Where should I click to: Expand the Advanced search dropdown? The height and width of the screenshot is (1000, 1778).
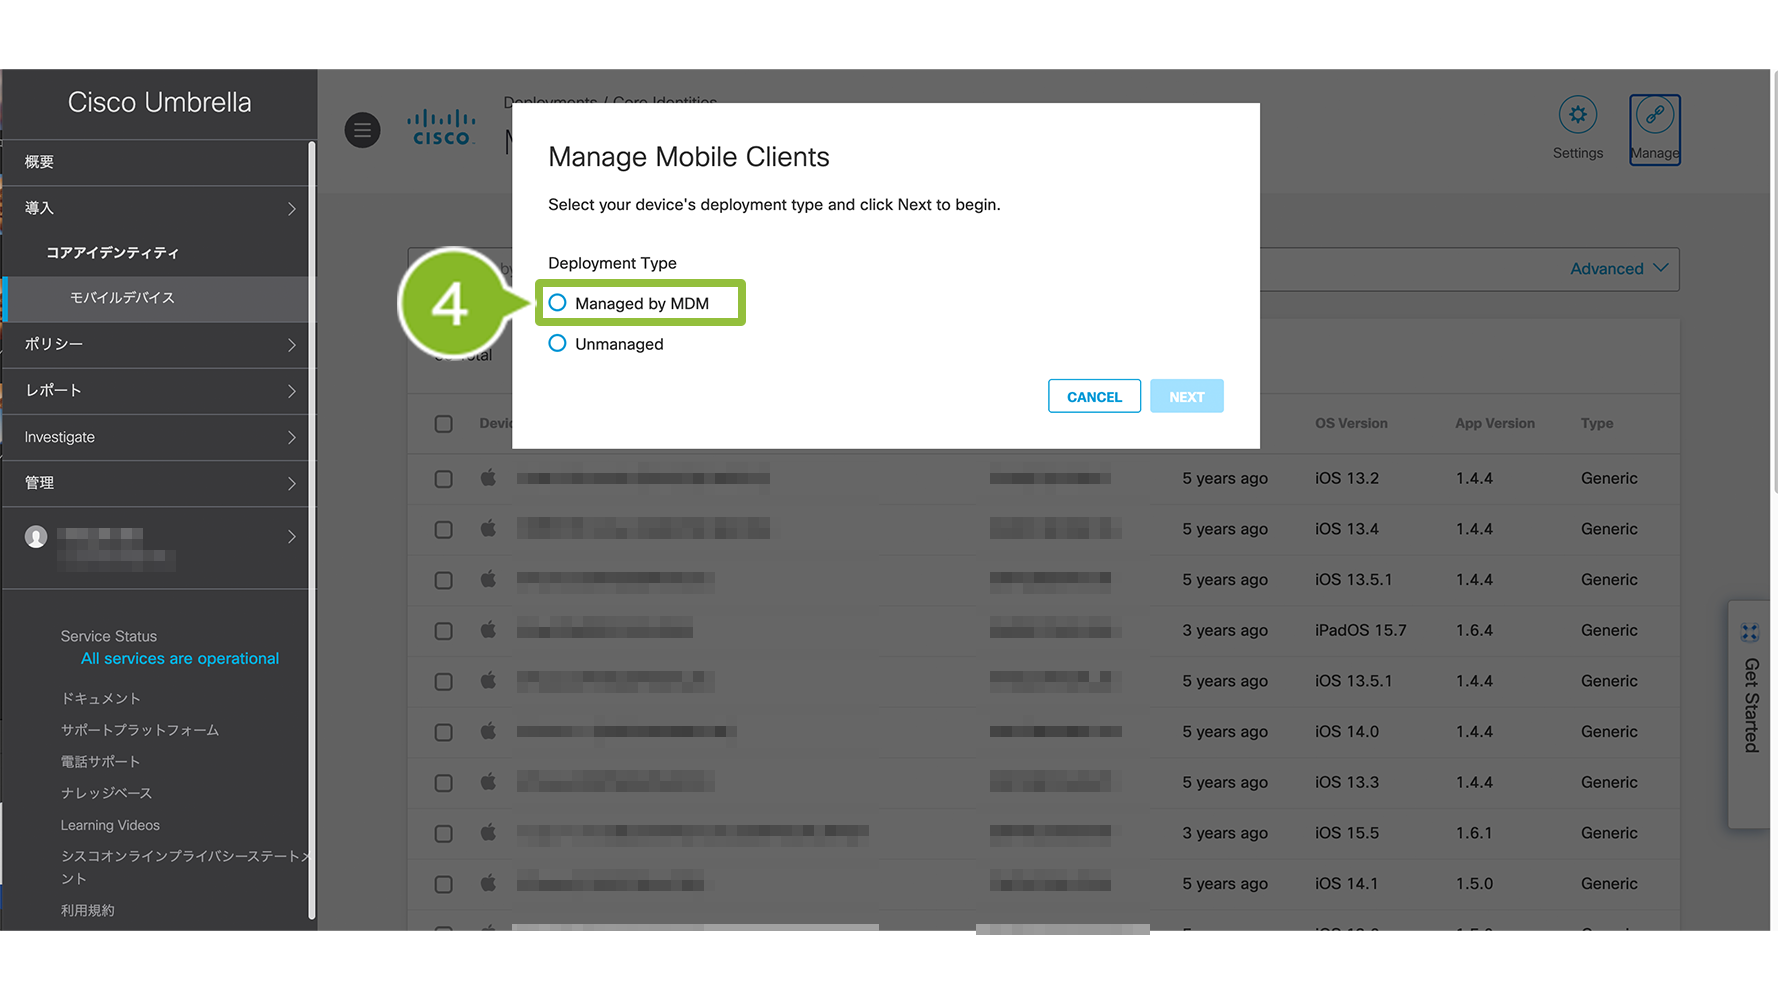pos(1618,269)
